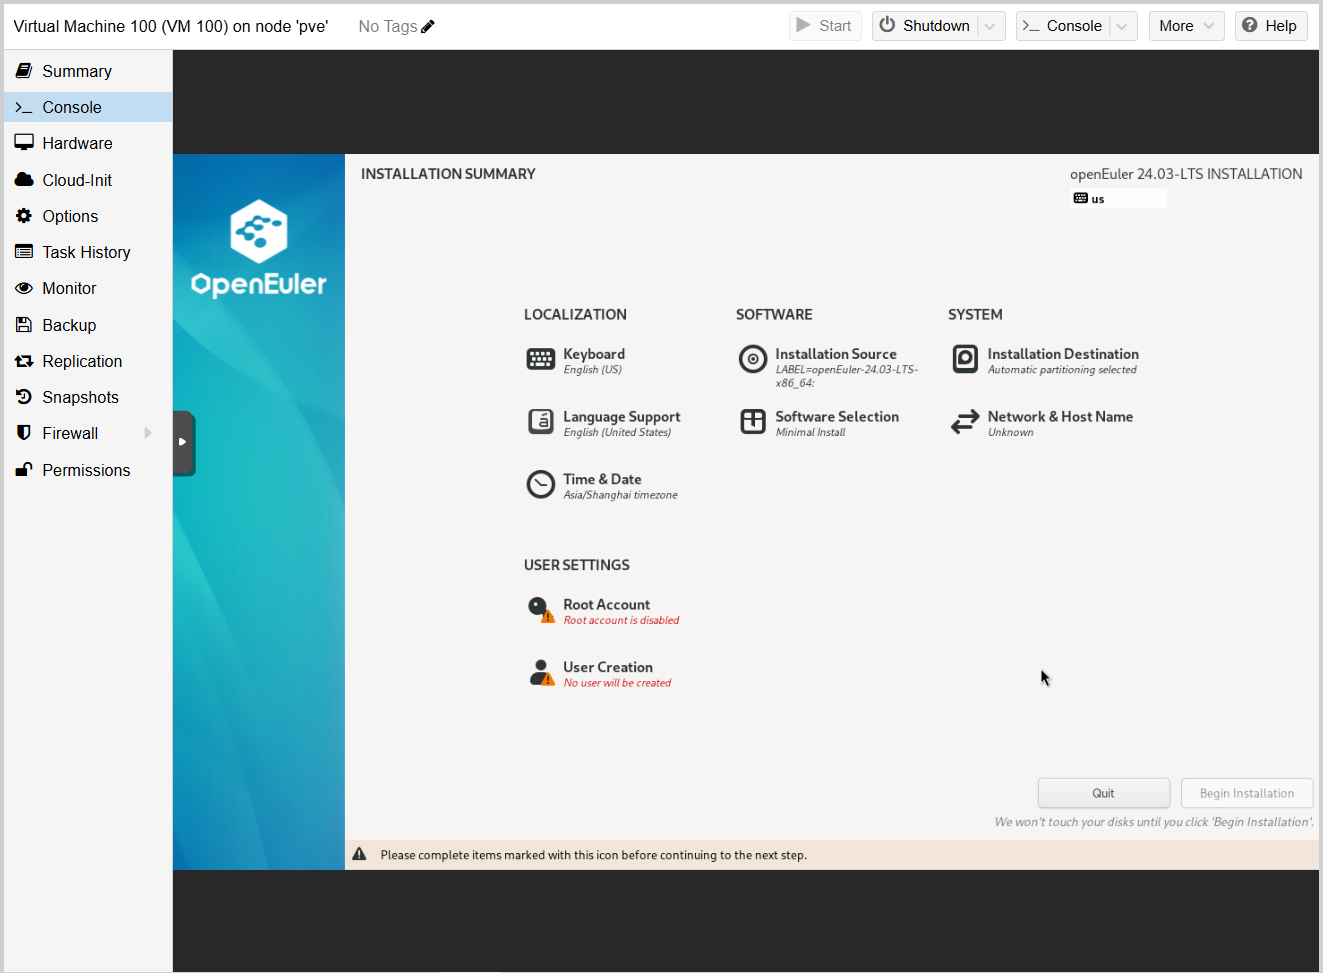Open the Snapshots section
The height and width of the screenshot is (973, 1323).
click(80, 397)
